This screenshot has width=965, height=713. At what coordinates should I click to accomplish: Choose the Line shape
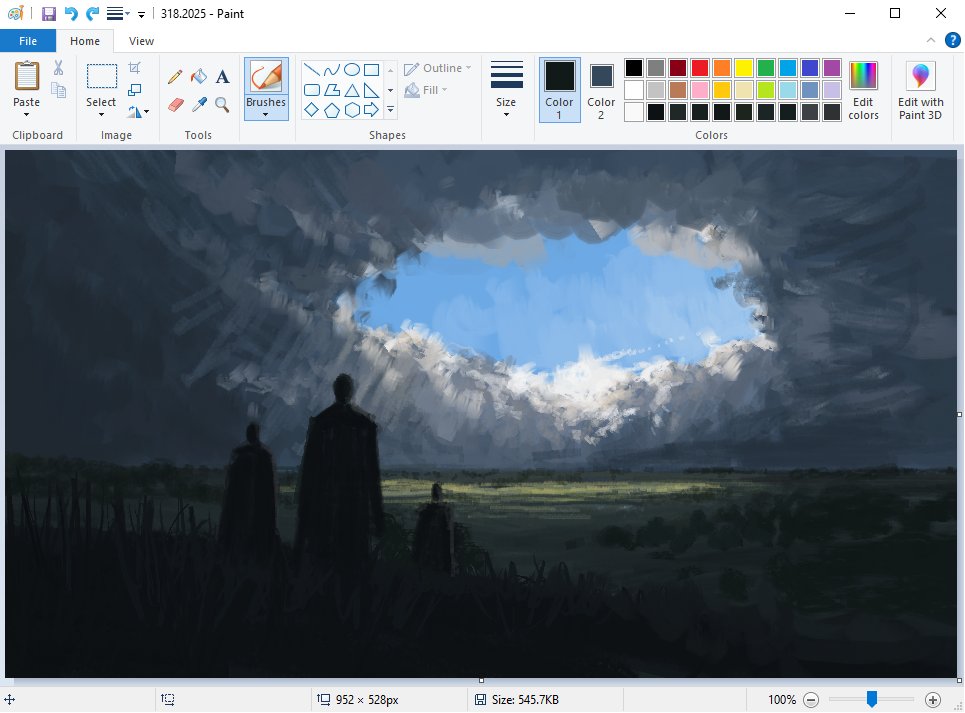click(311, 70)
